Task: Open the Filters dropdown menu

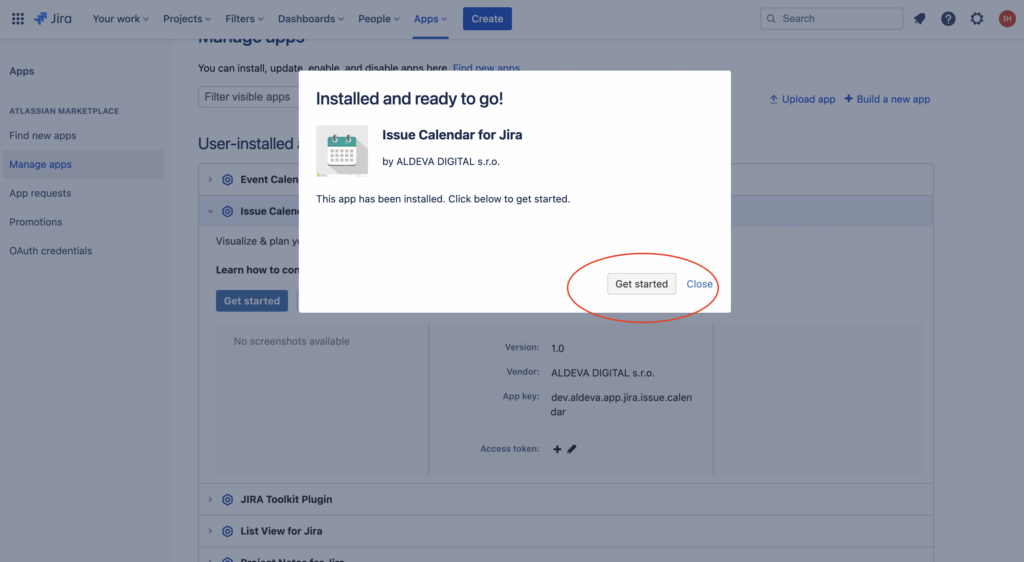Action: tap(244, 19)
